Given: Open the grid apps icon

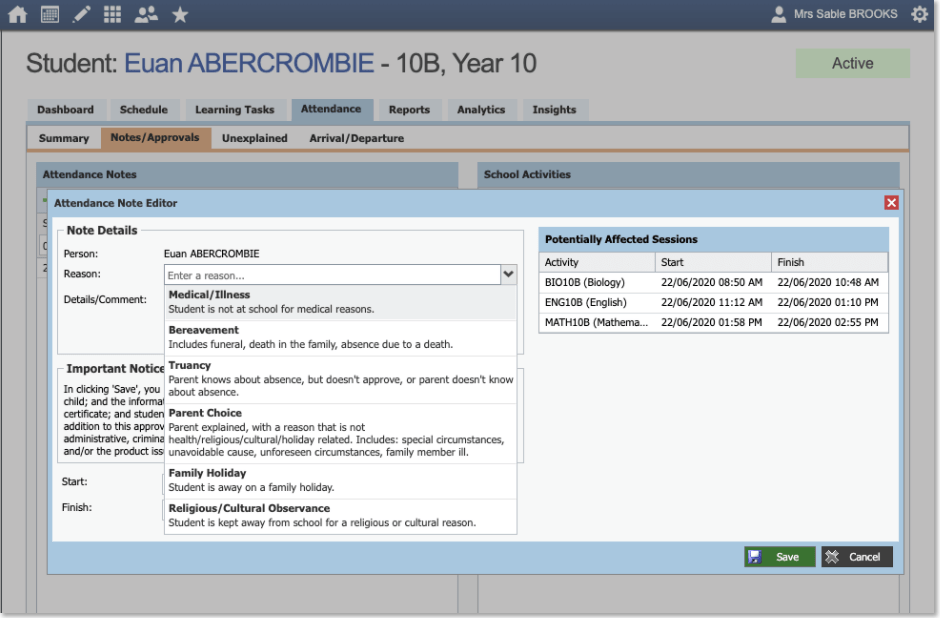Looking at the screenshot, I should point(113,14).
